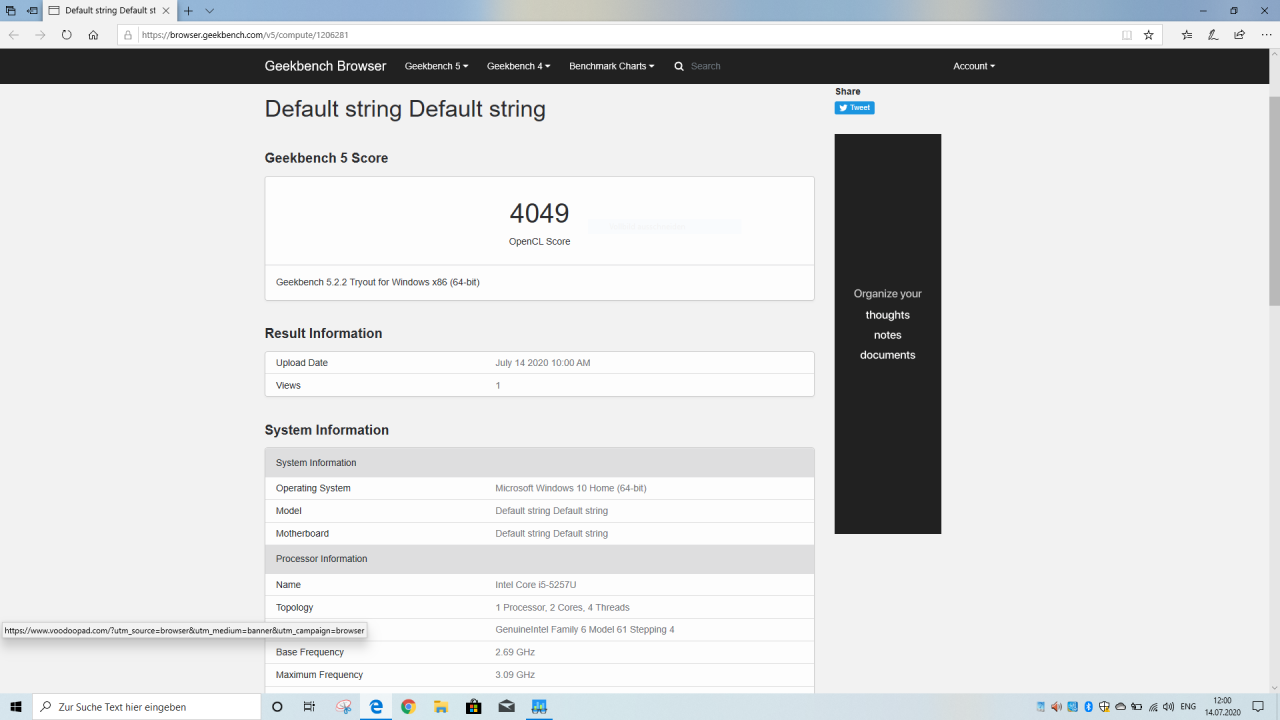Show tabs you've set aside icon
Viewport: 1280px width, 720px height.
tap(11, 10)
